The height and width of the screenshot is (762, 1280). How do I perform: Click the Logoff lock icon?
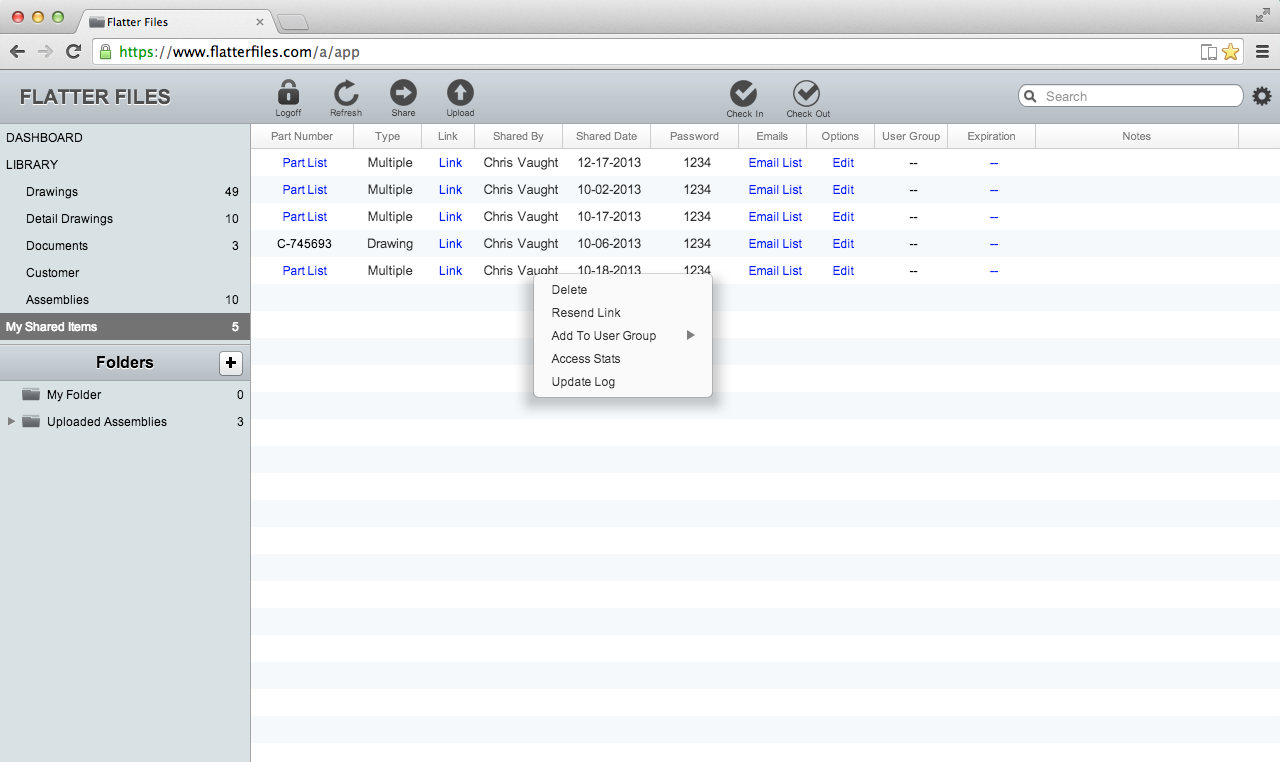pyautogui.click(x=288, y=93)
